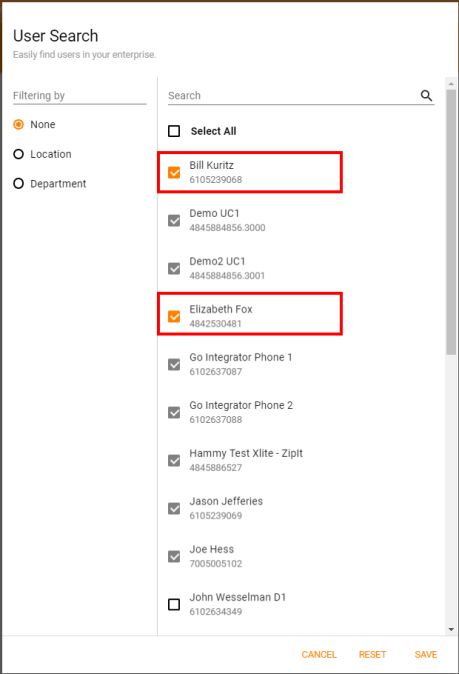Viewport: 459px width, 674px height.
Task: Uncheck the Bill Kuritz checkbox
Action: tap(174, 172)
